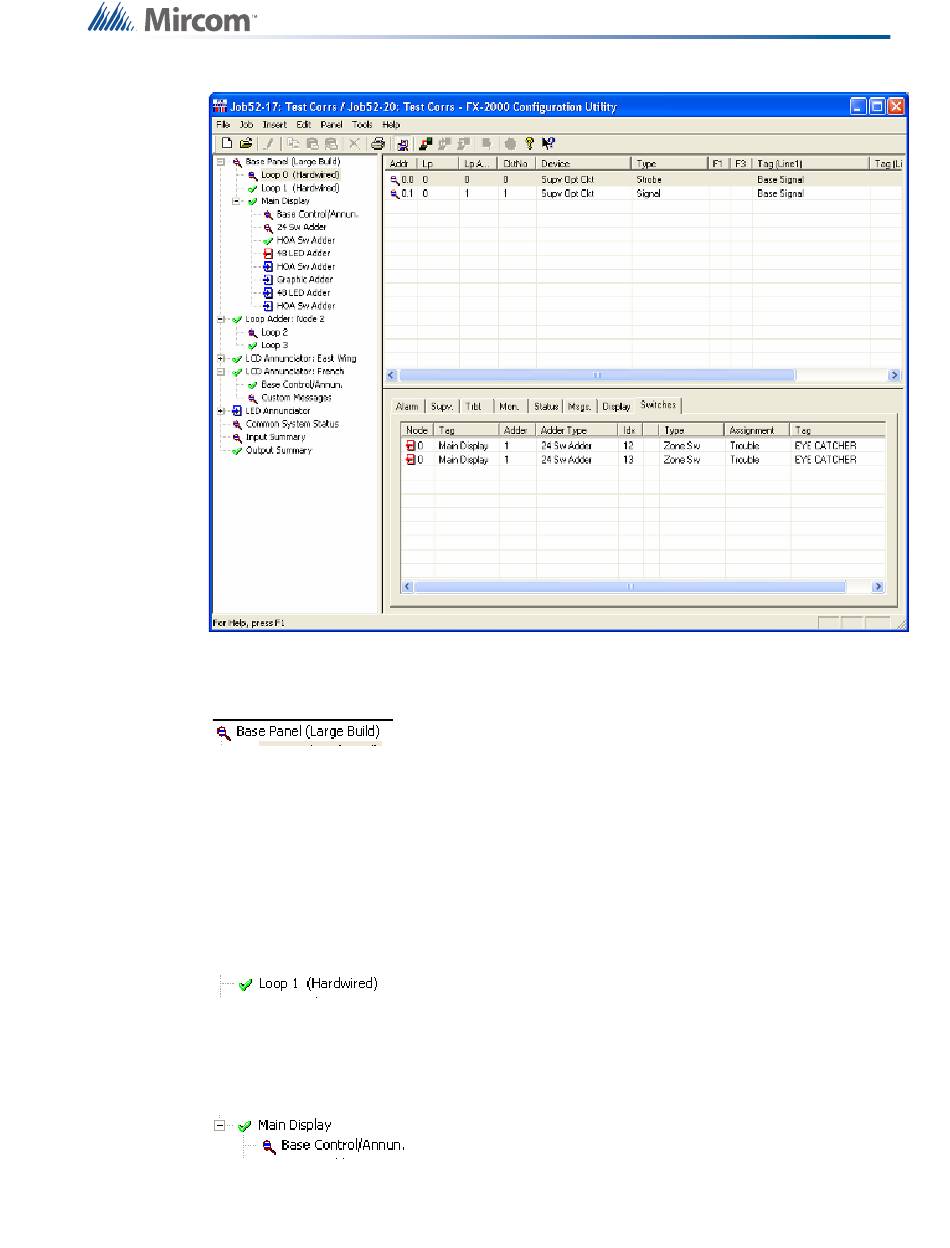The width and height of the screenshot is (950, 1248).
Task: Click the Node column header
Action: (418, 430)
